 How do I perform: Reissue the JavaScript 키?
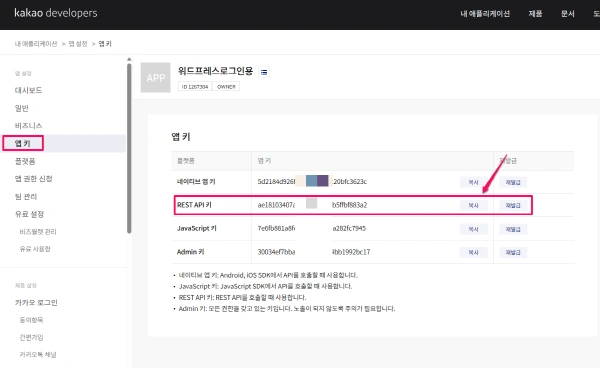(513, 229)
